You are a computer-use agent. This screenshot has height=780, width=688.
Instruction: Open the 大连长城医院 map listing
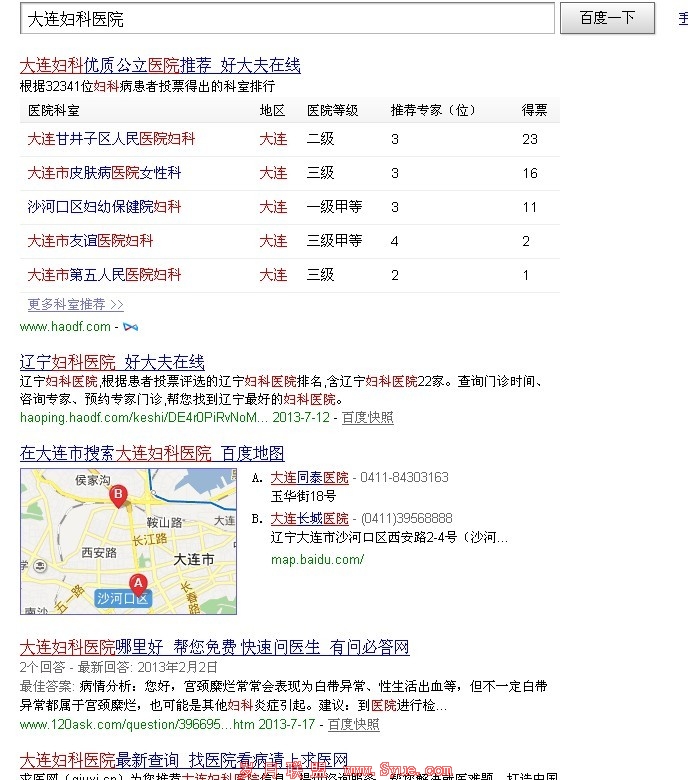point(309,518)
